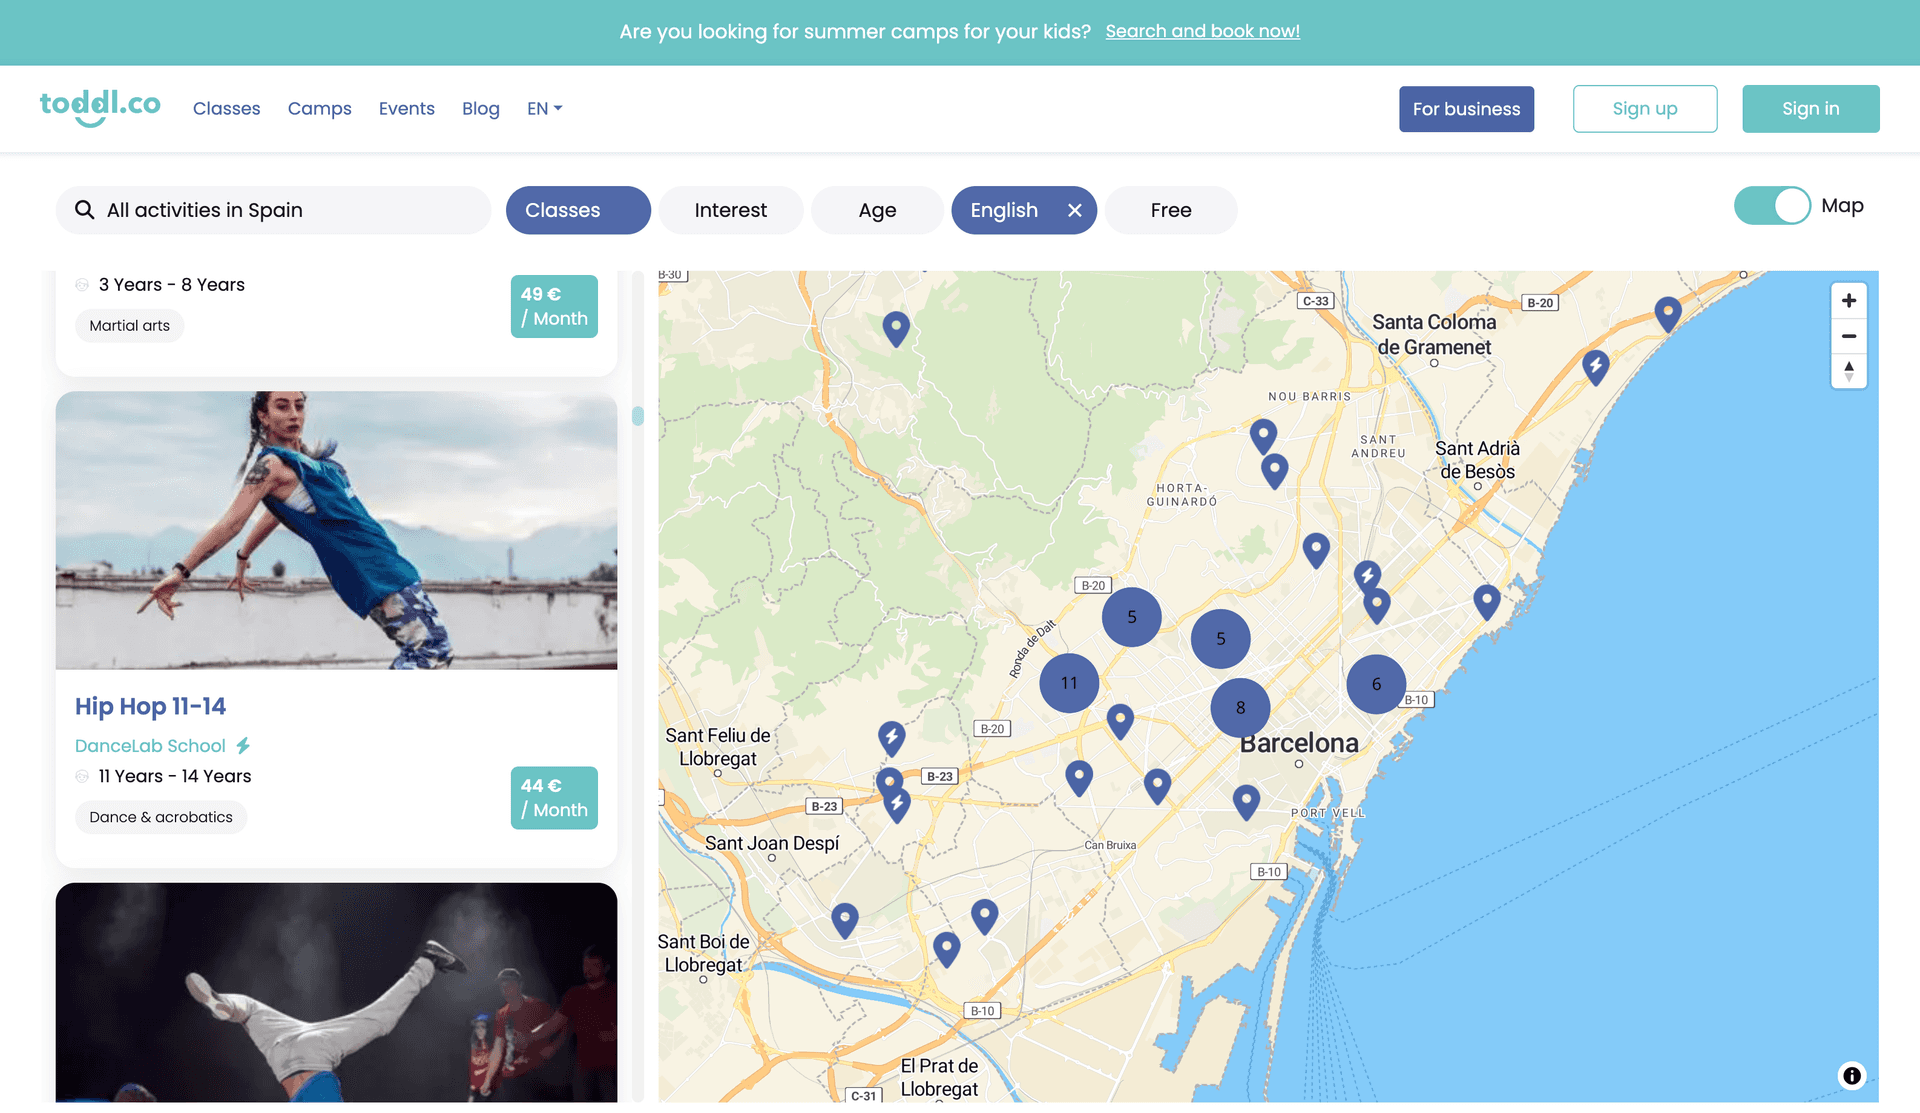Remove the English filter tag
The height and width of the screenshot is (1113, 1920).
click(1073, 209)
